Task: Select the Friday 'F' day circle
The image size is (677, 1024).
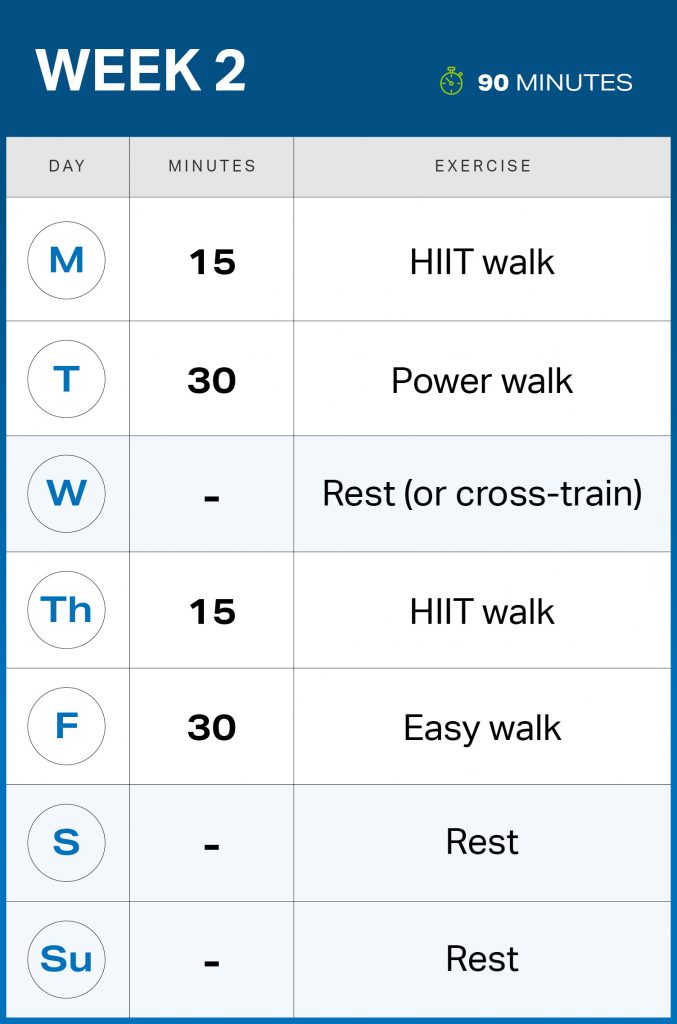Action: tap(66, 726)
